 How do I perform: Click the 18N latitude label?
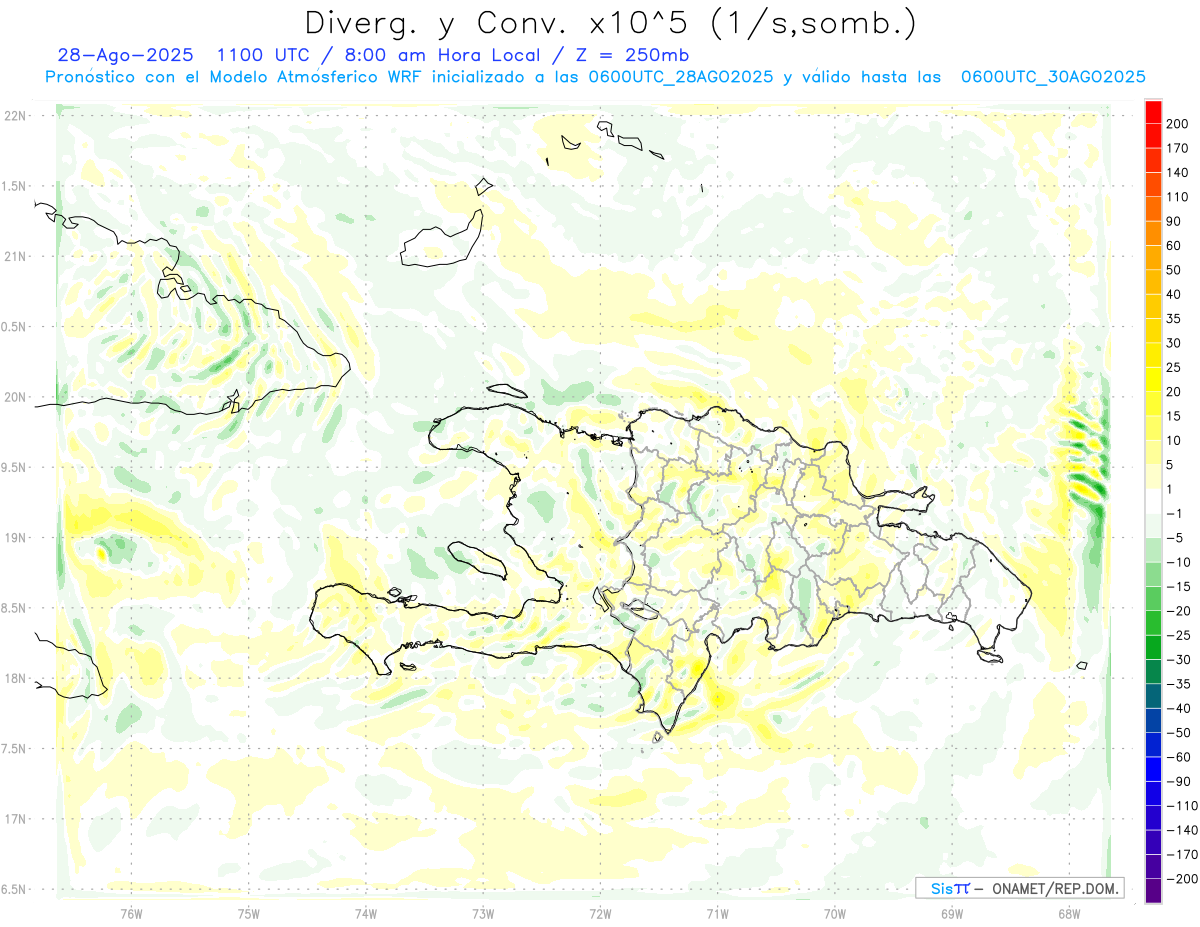14,678
